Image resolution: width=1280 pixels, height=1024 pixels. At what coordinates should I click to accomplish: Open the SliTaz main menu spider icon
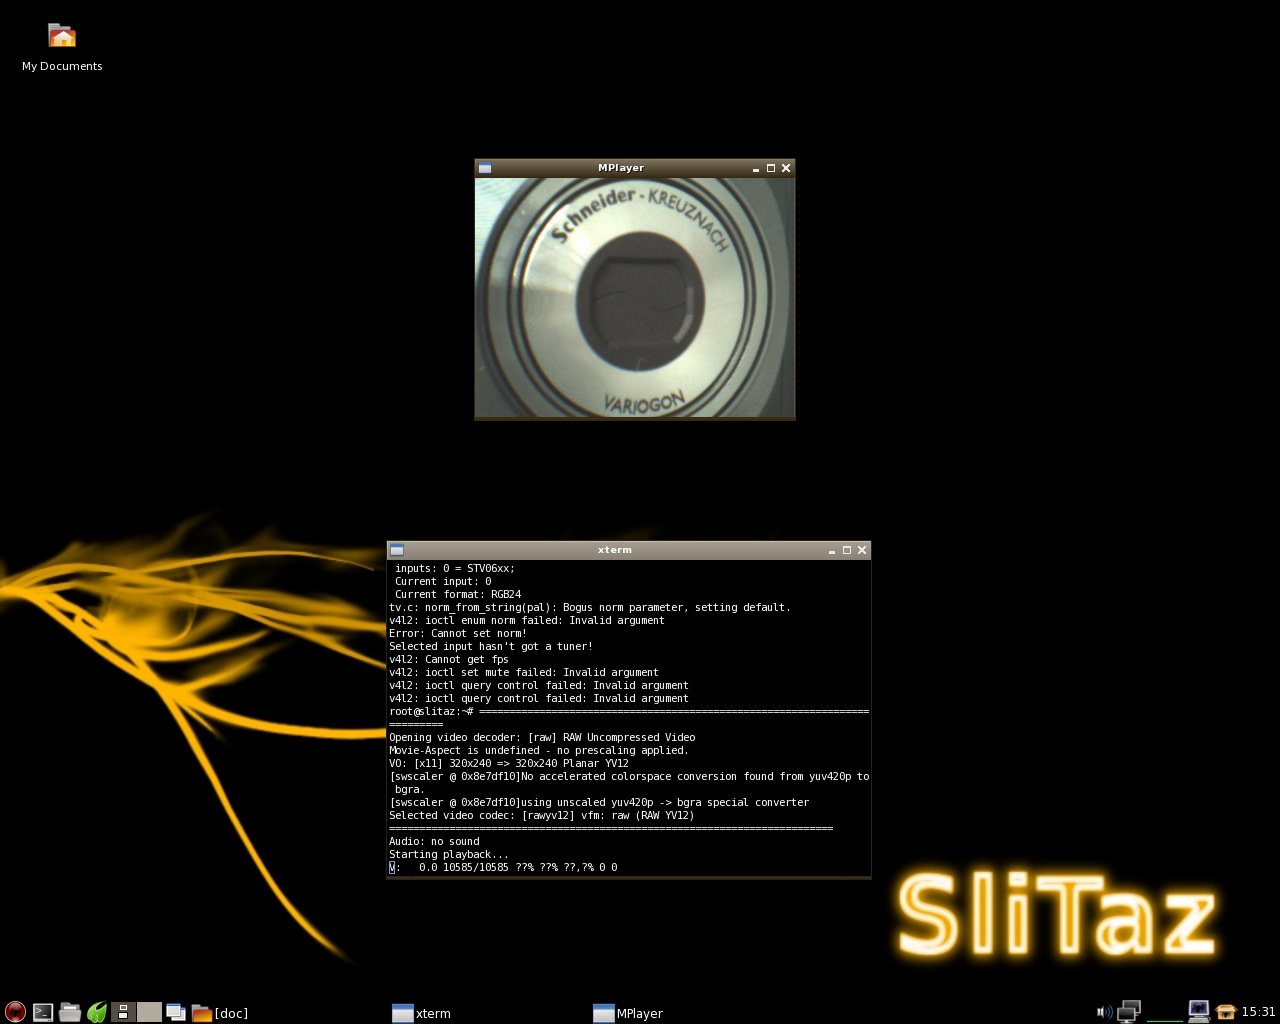coord(15,1012)
